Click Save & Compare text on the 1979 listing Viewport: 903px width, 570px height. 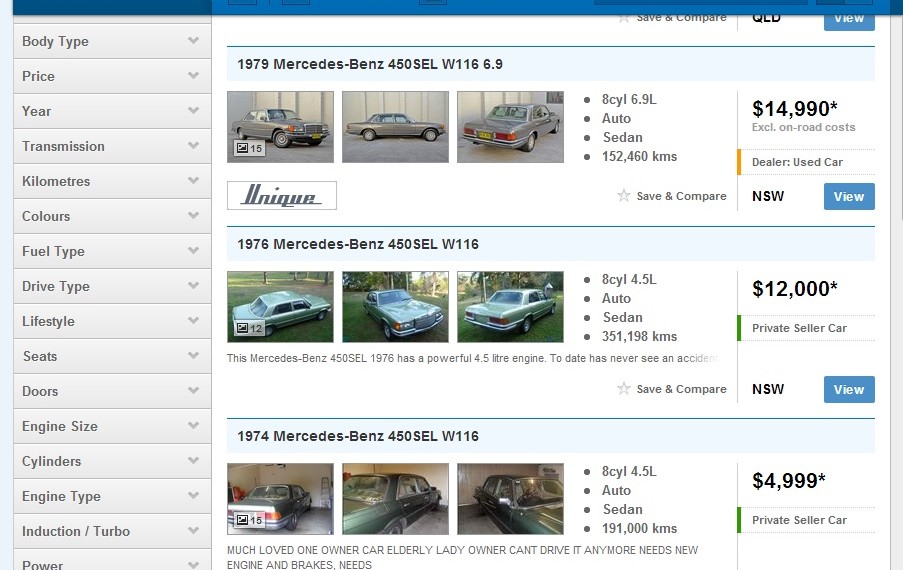[x=681, y=196]
